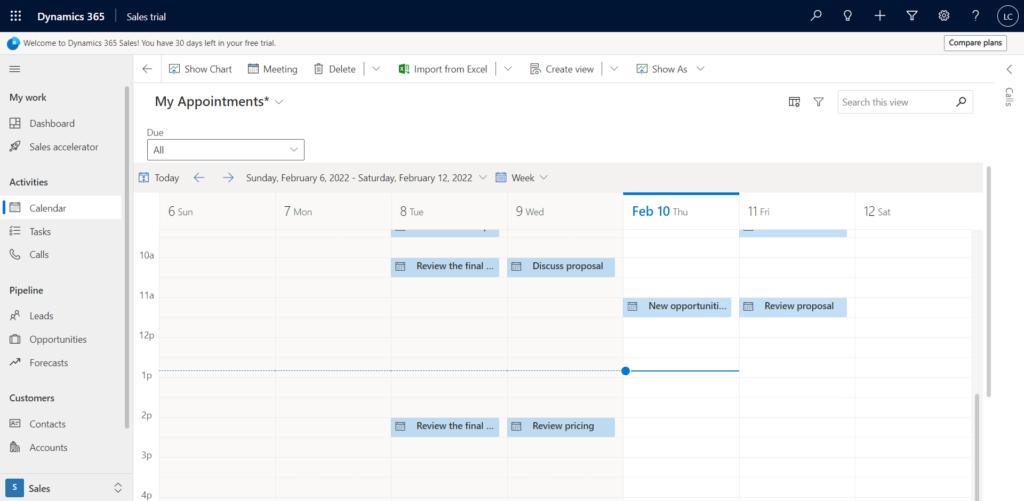Click the calendar vertical scrollbar
Viewport: 1024px width, 501px height.
[976, 448]
